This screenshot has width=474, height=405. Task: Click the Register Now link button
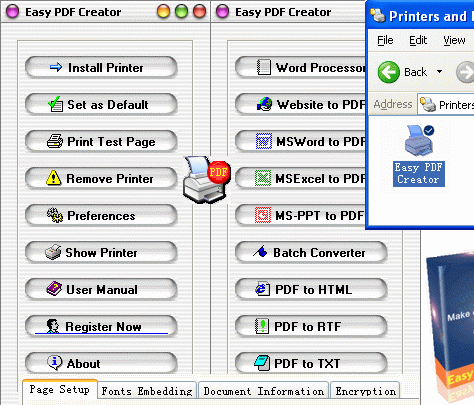click(x=101, y=327)
